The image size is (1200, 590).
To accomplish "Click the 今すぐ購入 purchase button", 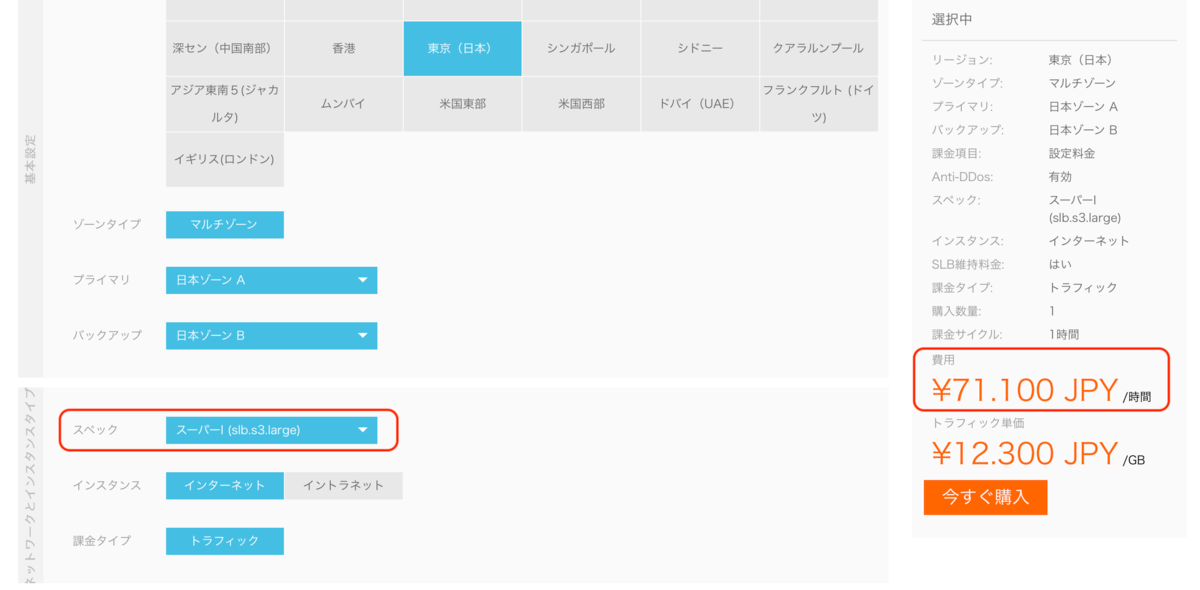I will (985, 497).
